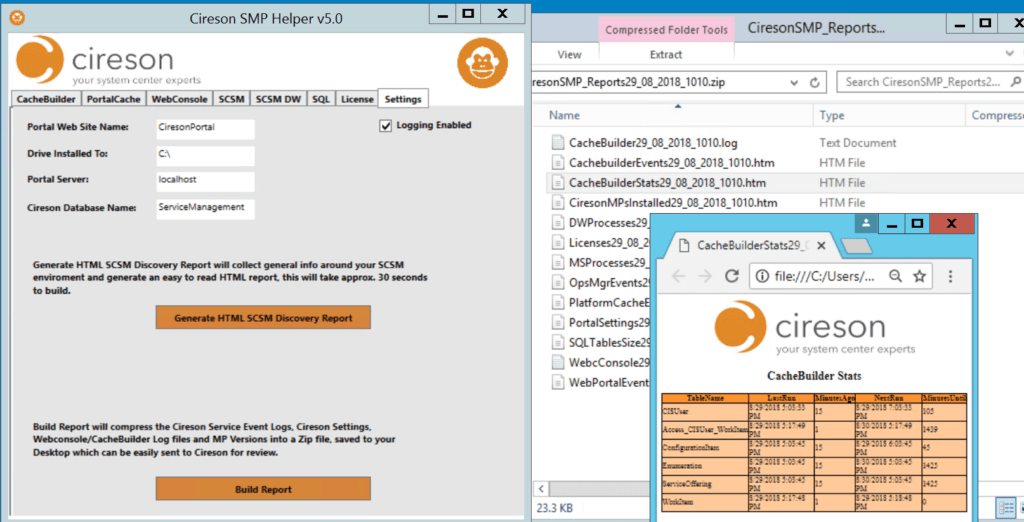Image resolution: width=1024 pixels, height=522 pixels.
Task: Expand the Explorer ribbon with the chevron
Action: click(1010, 54)
